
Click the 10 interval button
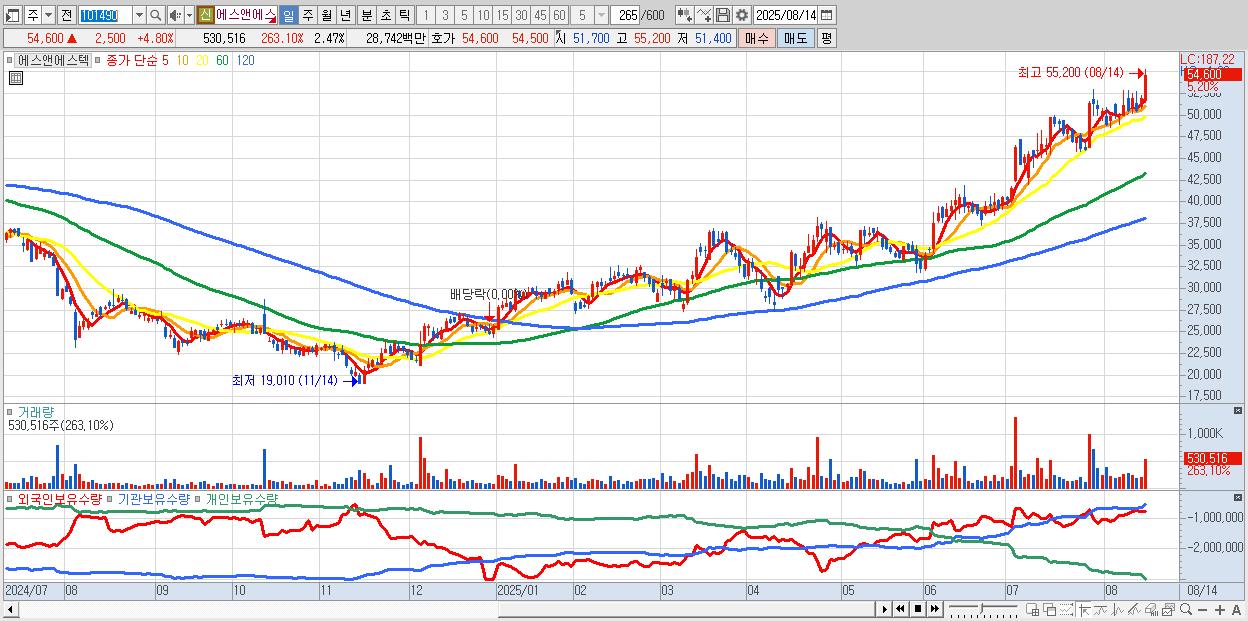(x=483, y=15)
